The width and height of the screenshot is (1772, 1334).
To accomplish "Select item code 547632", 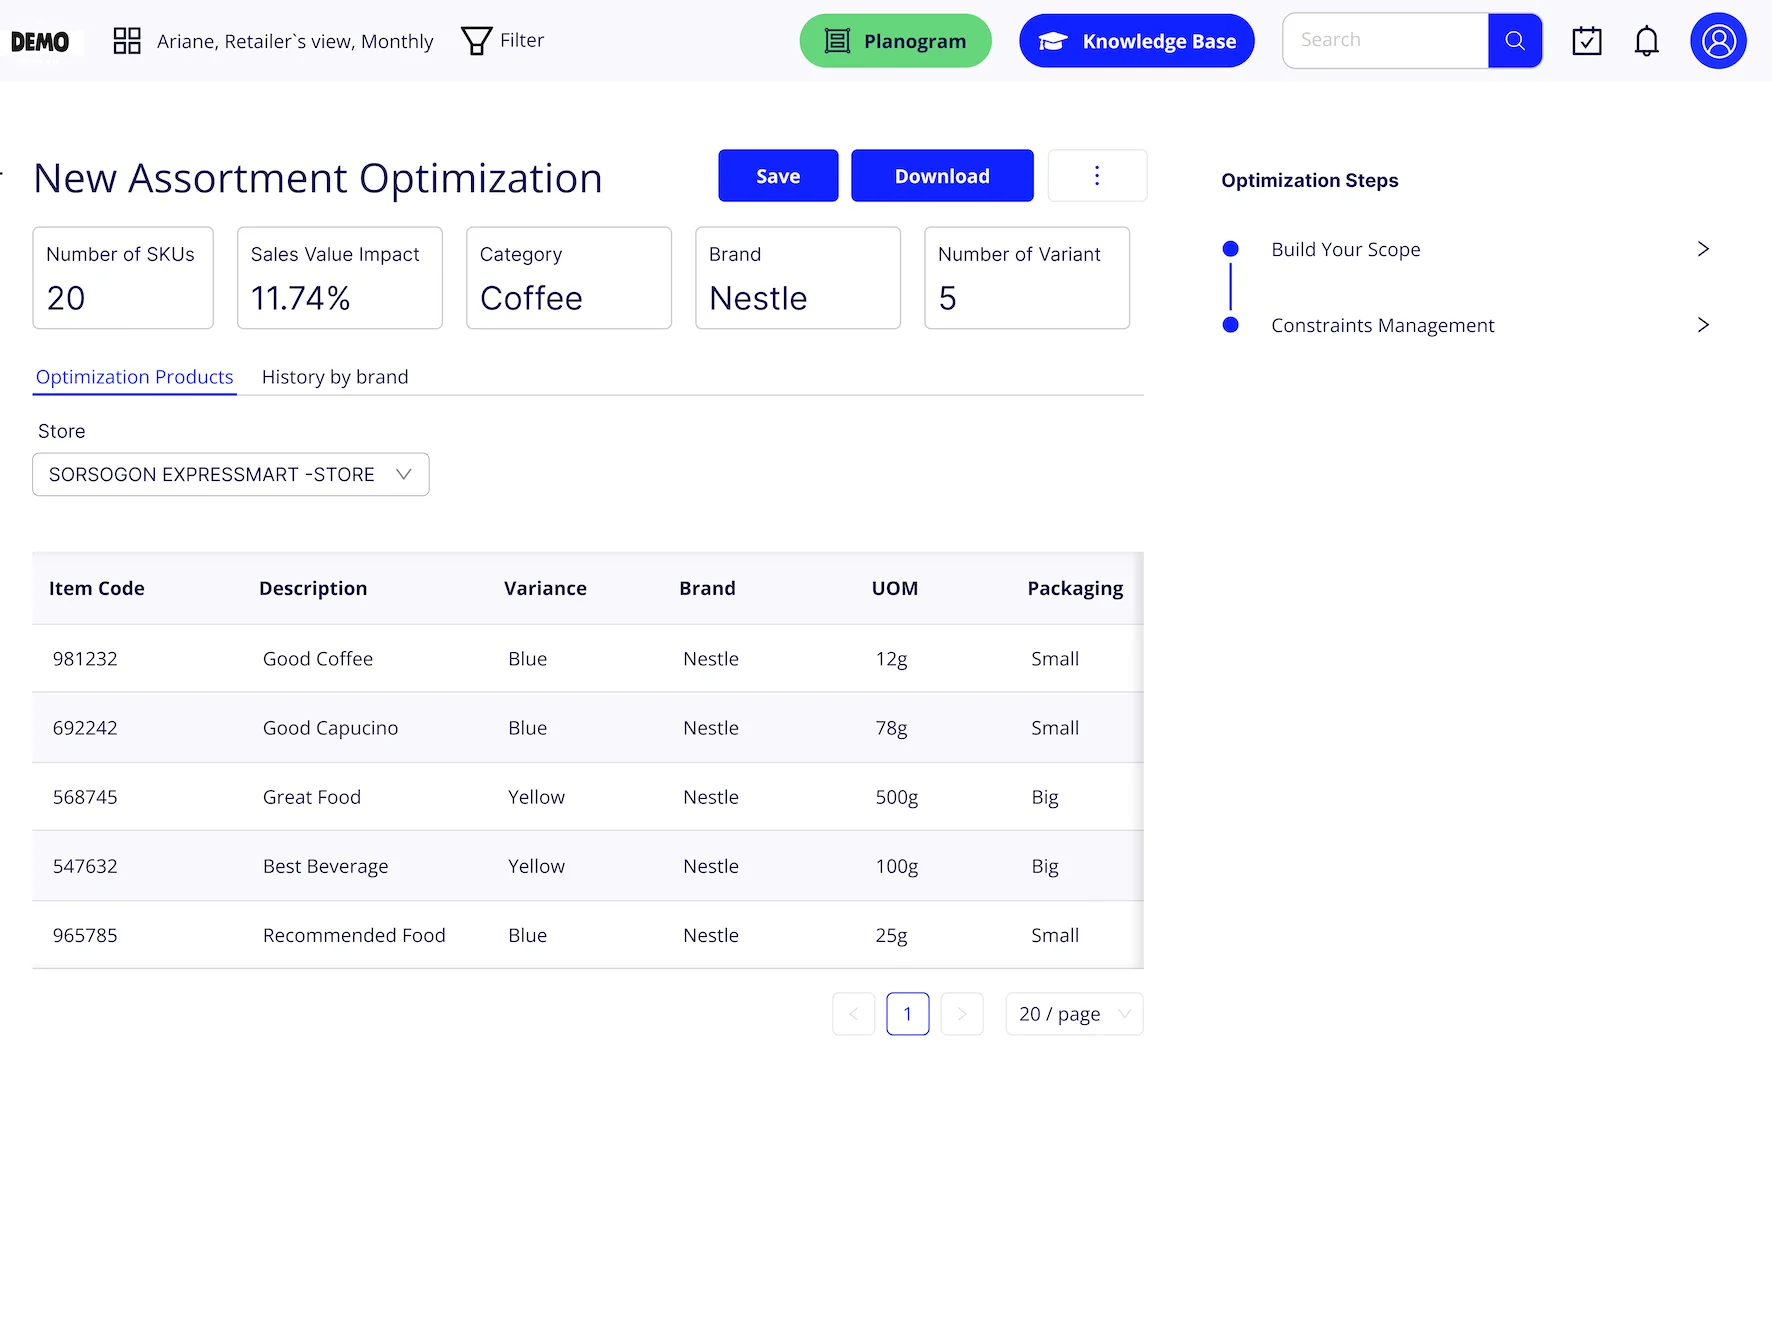I will [85, 866].
